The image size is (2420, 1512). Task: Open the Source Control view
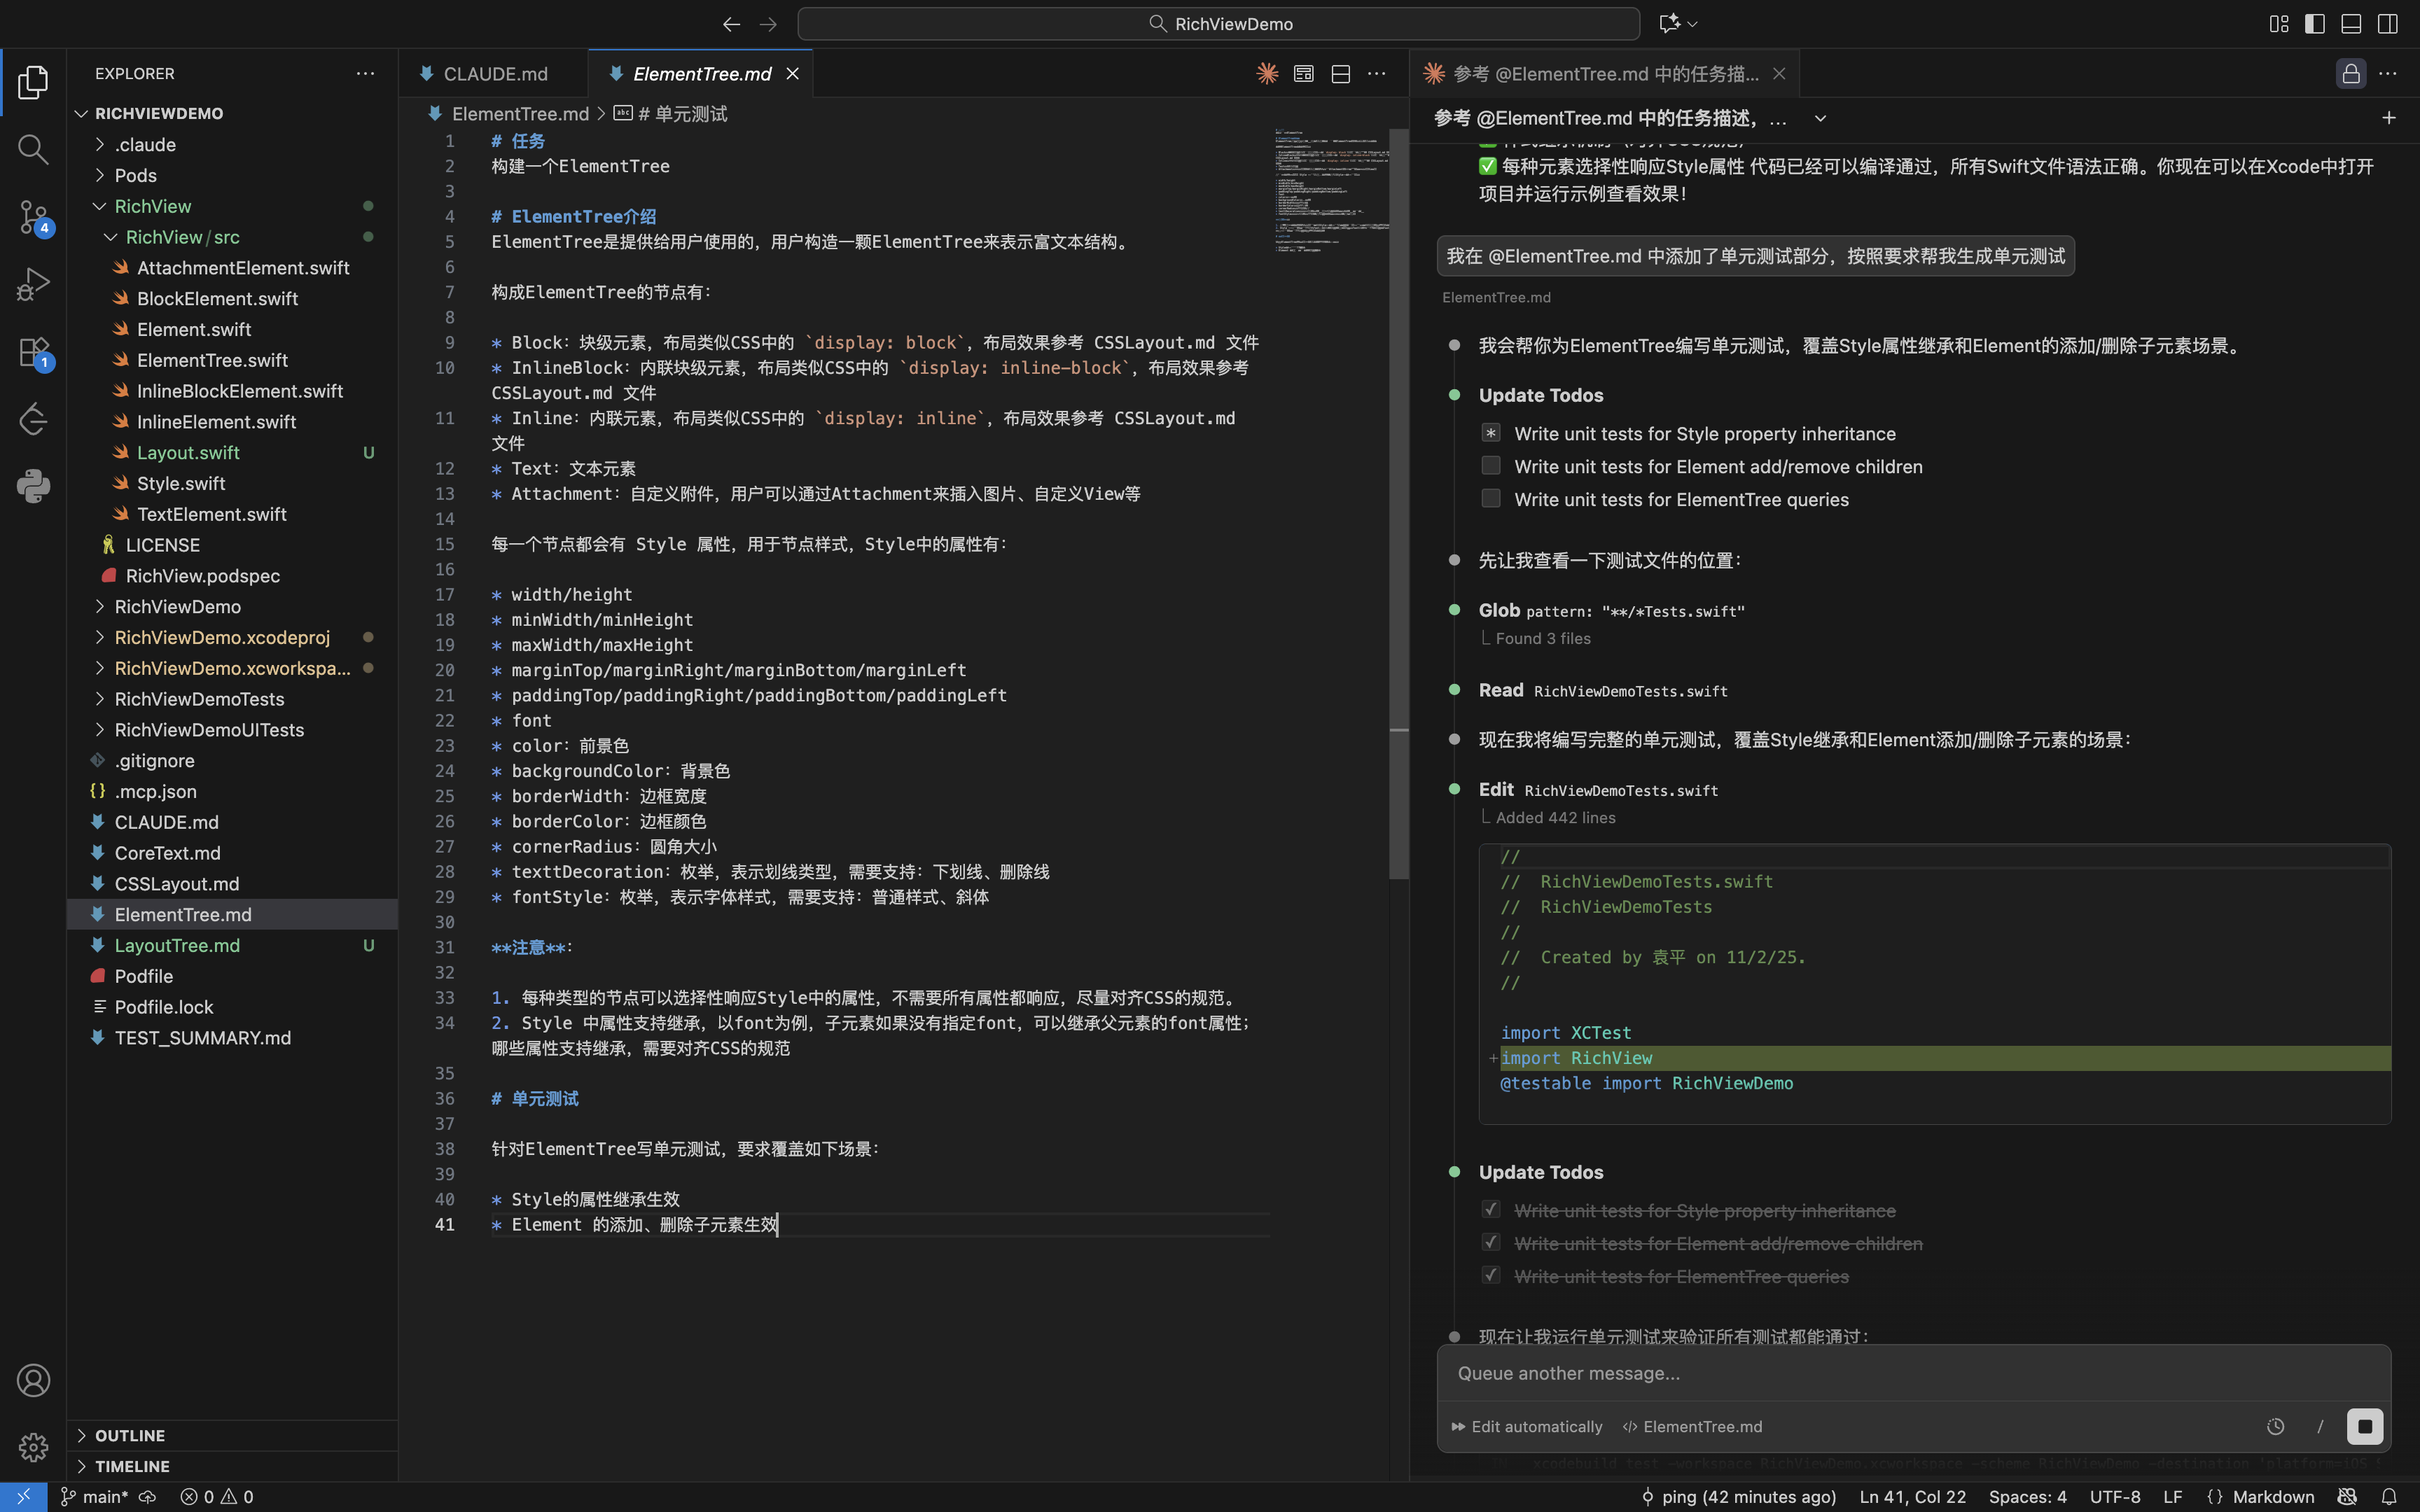pos(33,216)
